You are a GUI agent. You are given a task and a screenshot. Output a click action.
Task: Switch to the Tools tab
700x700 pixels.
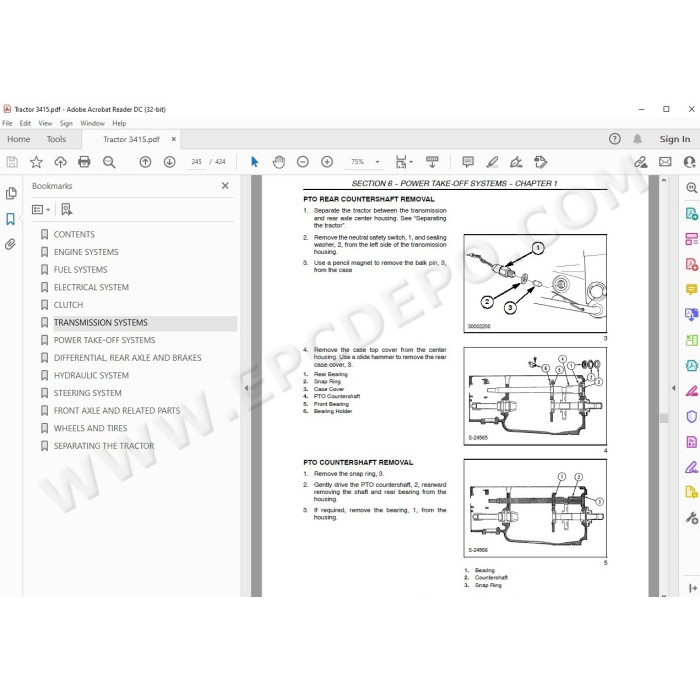coord(56,139)
